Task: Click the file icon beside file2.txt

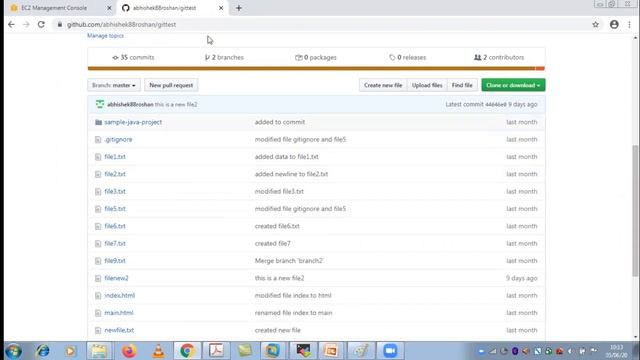Action: point(98,174)
